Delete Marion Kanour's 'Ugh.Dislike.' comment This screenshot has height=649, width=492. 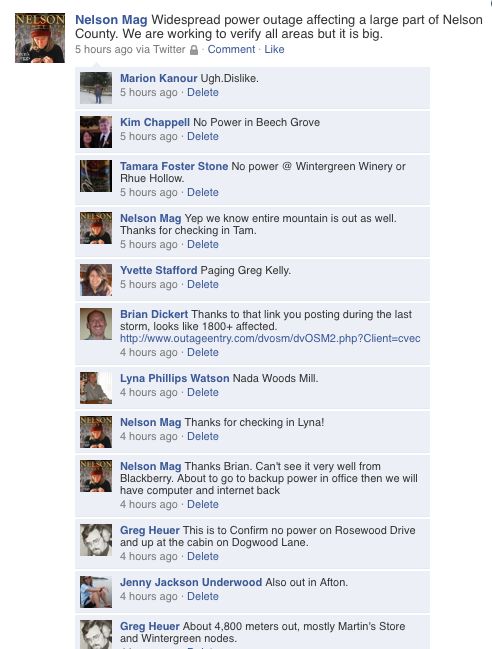tap(203, 92)
